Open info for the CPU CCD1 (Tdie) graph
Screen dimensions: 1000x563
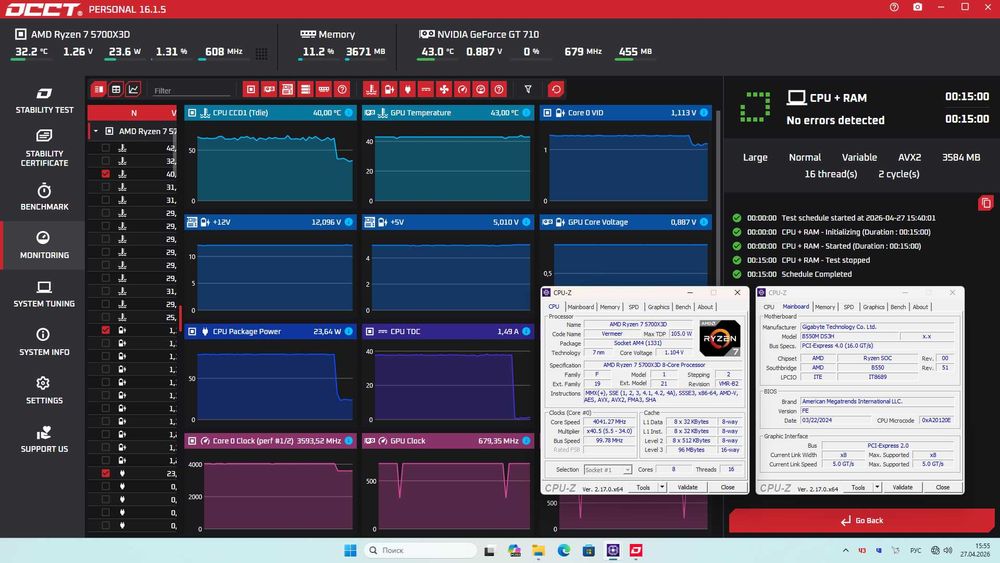(349, 113)
